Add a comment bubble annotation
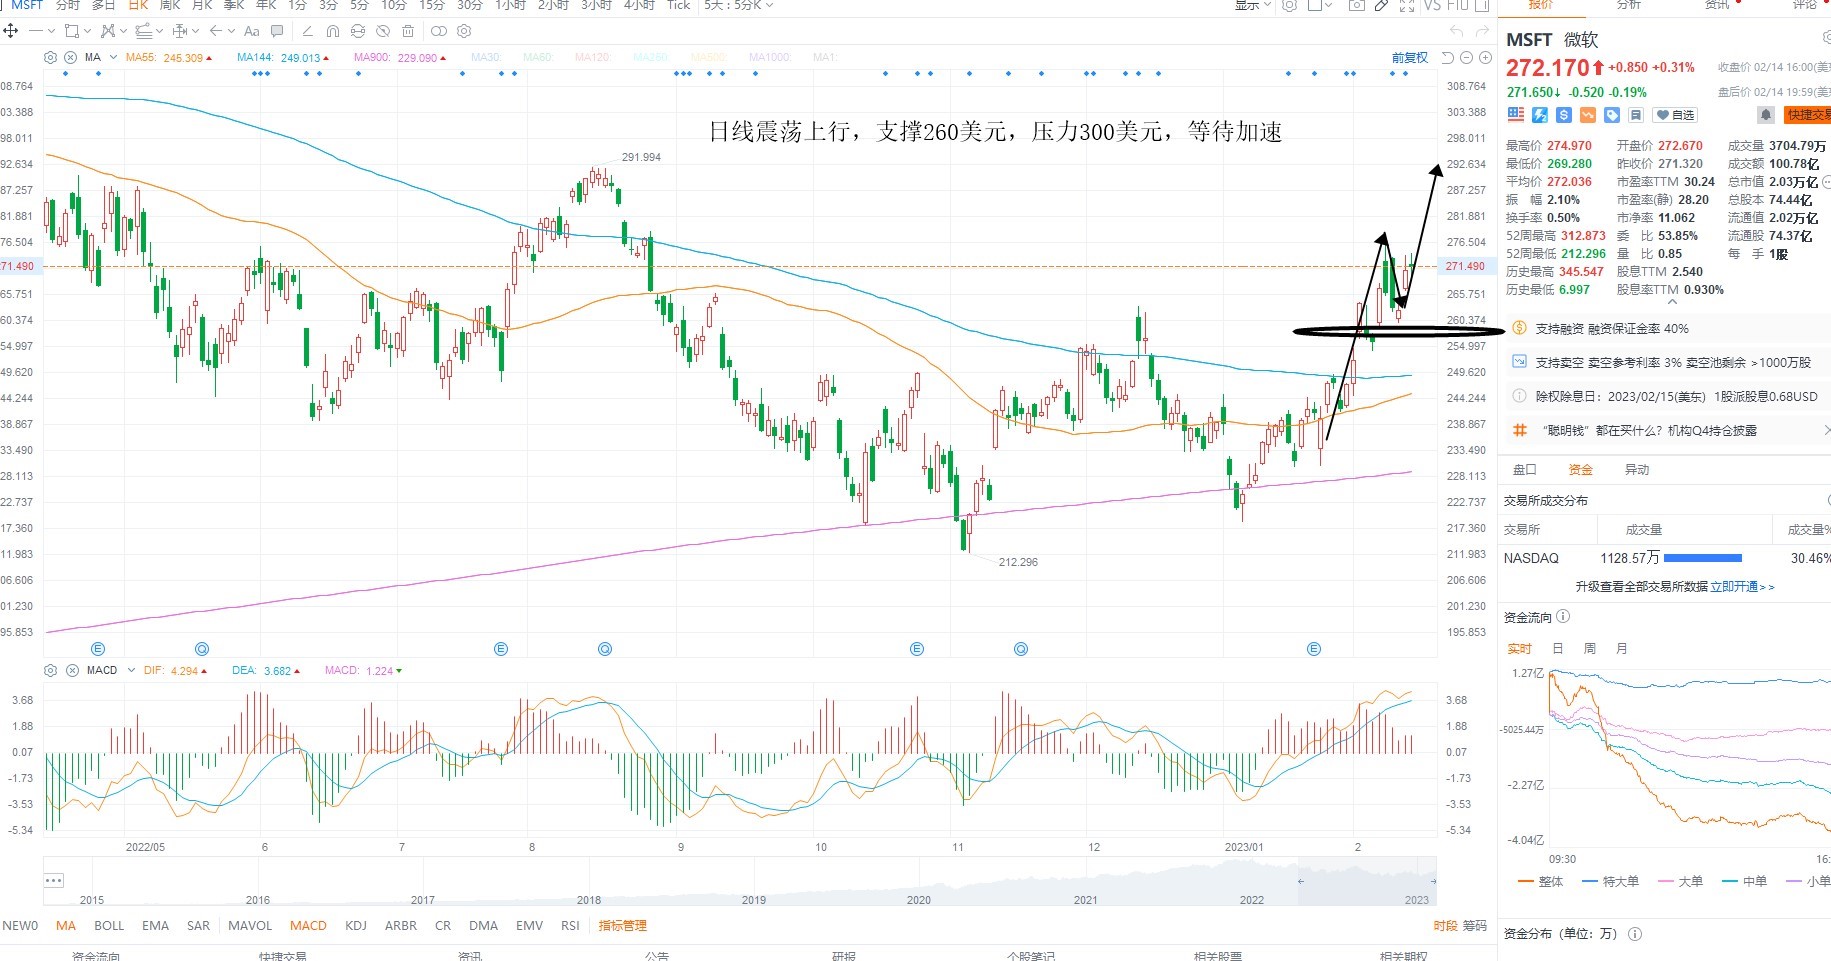 pyautogui.click(x=277, y=31)
